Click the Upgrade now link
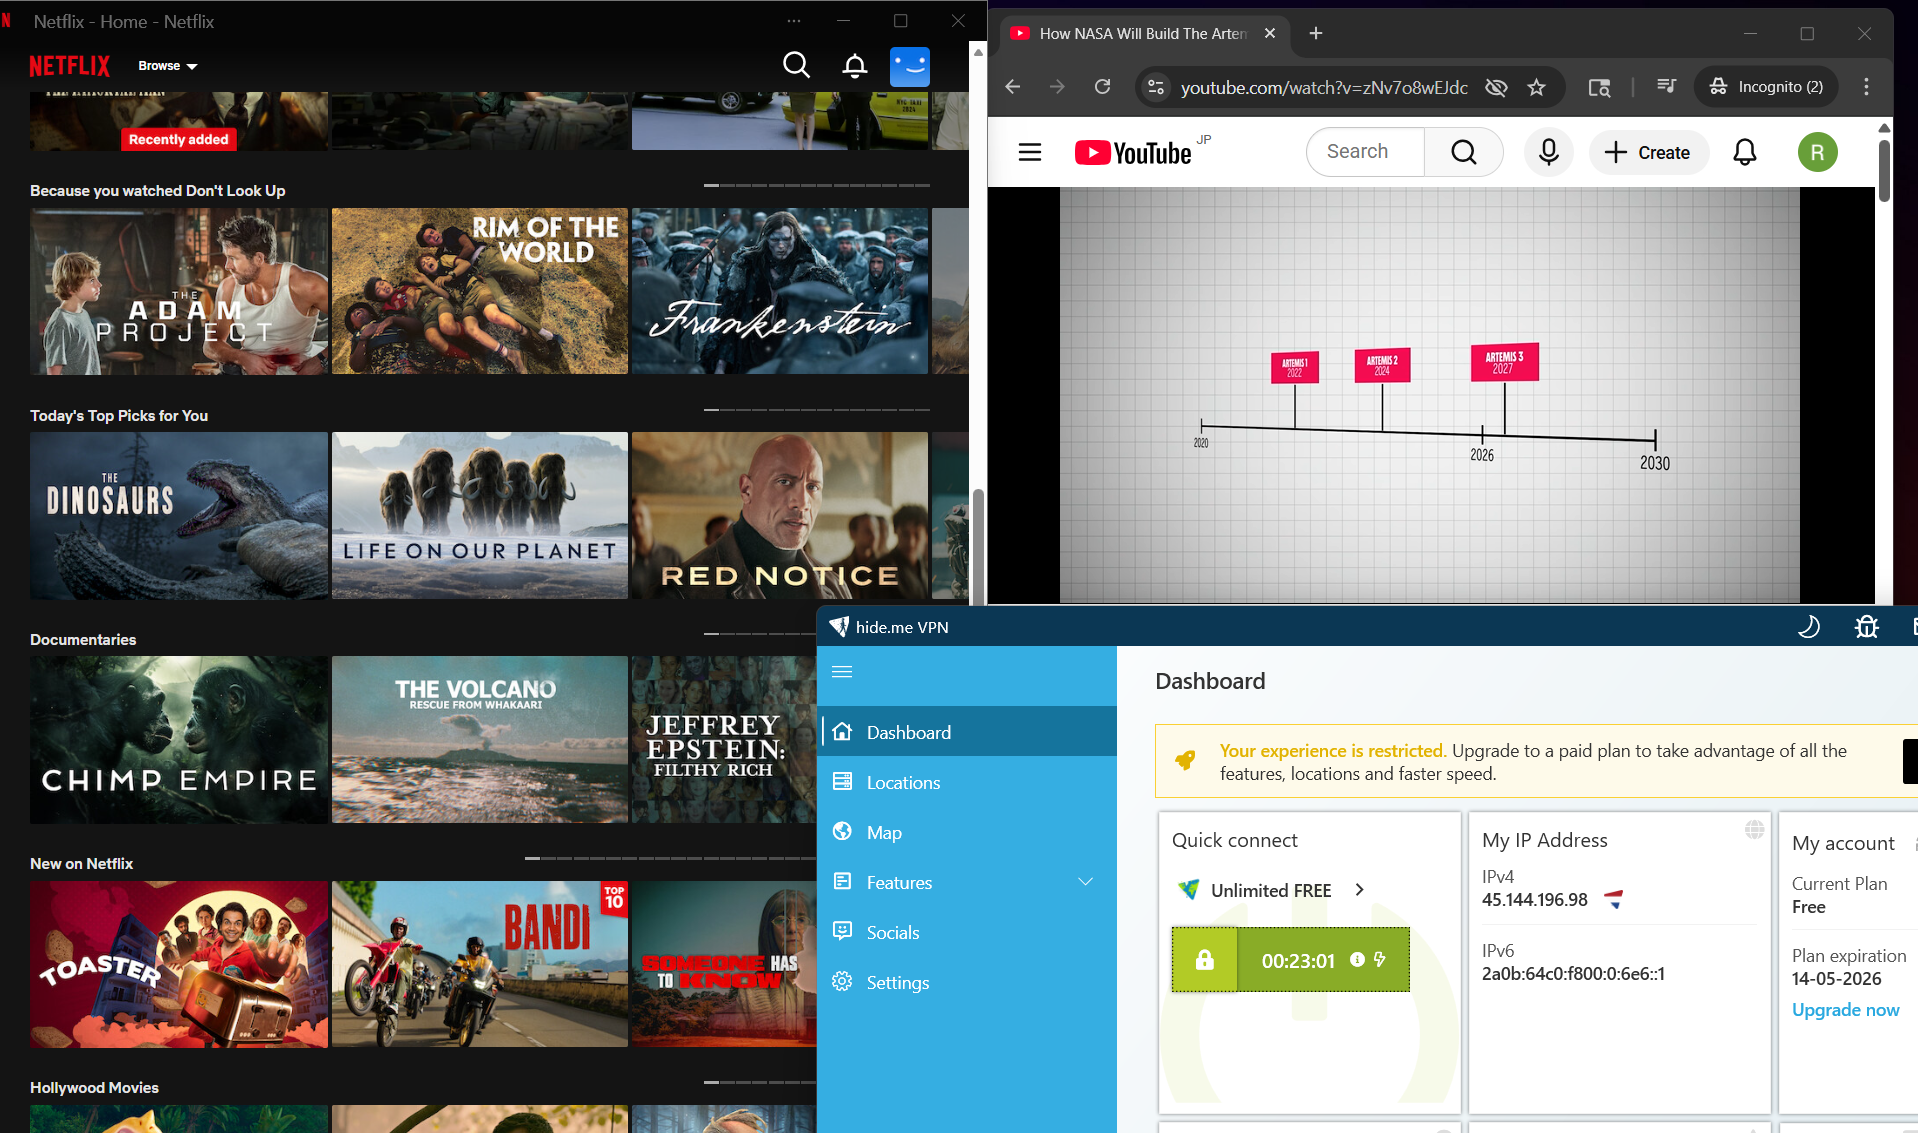1918x1133 pixels. (1845, 1010)
